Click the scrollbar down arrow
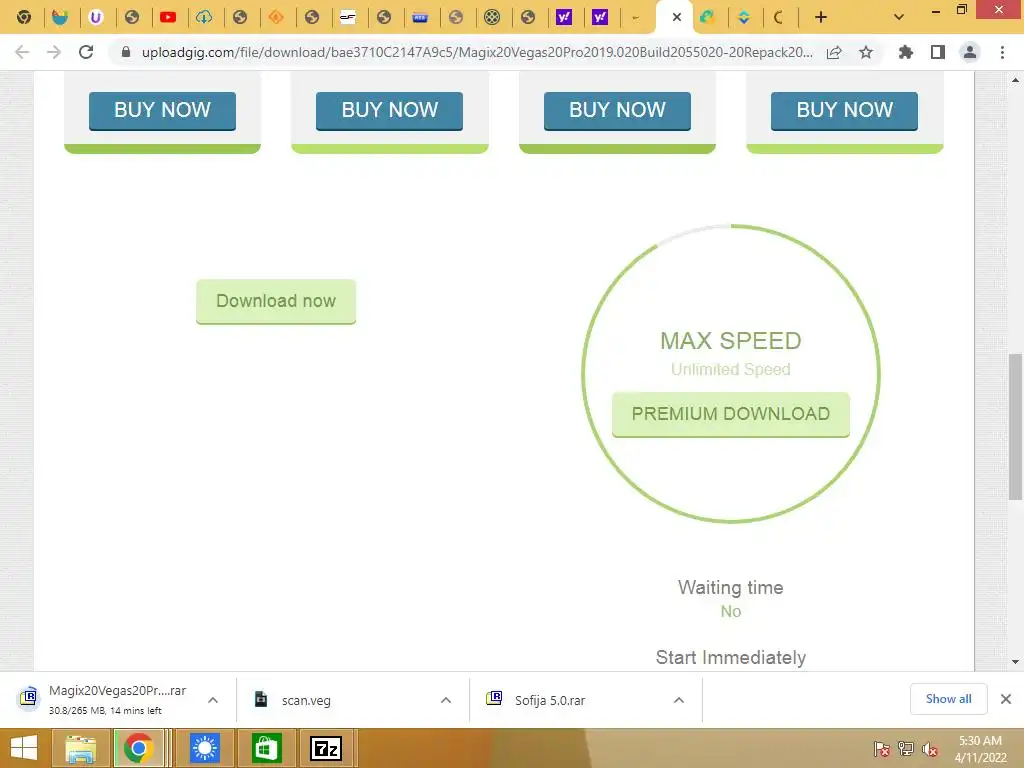 tap(1015, 662)
